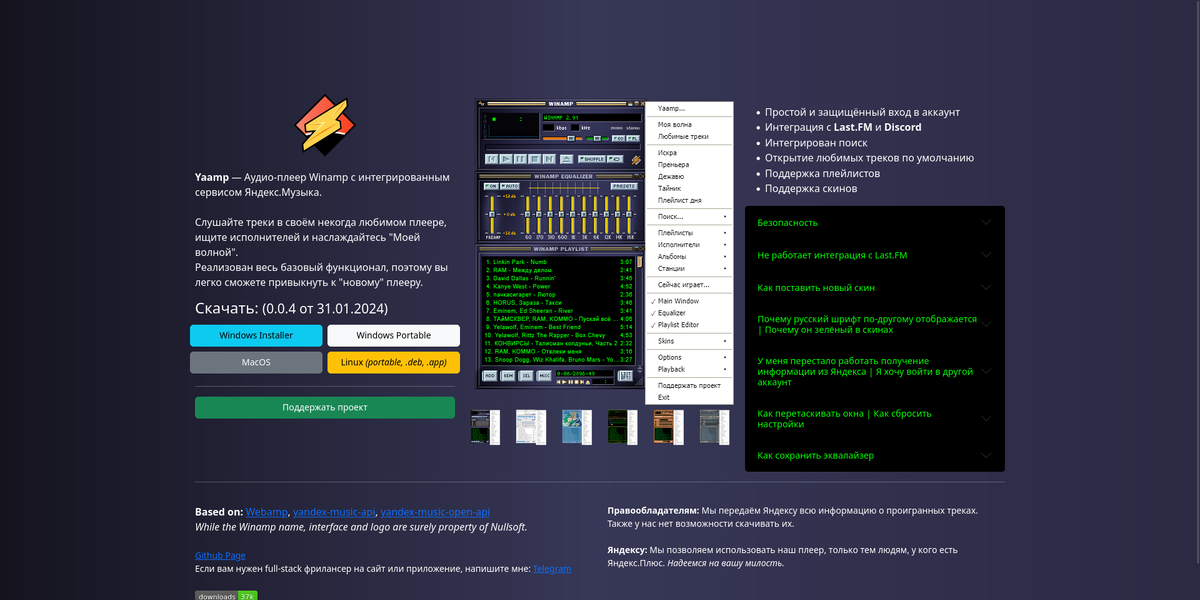
Task: Select Моя волна menu entry
Action: tap(689, 124)
